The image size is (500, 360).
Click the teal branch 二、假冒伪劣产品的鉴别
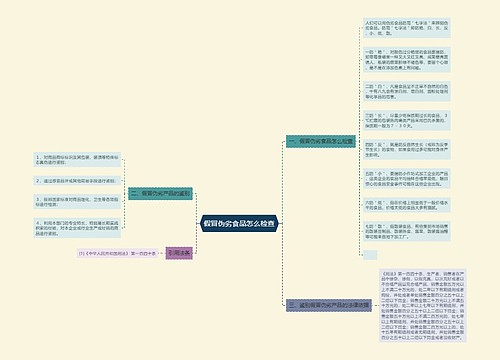(160, 193)
